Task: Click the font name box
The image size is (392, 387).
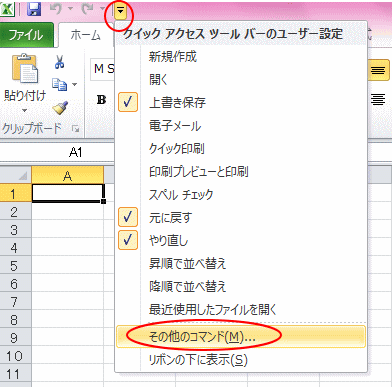Action: pos(102,69)
